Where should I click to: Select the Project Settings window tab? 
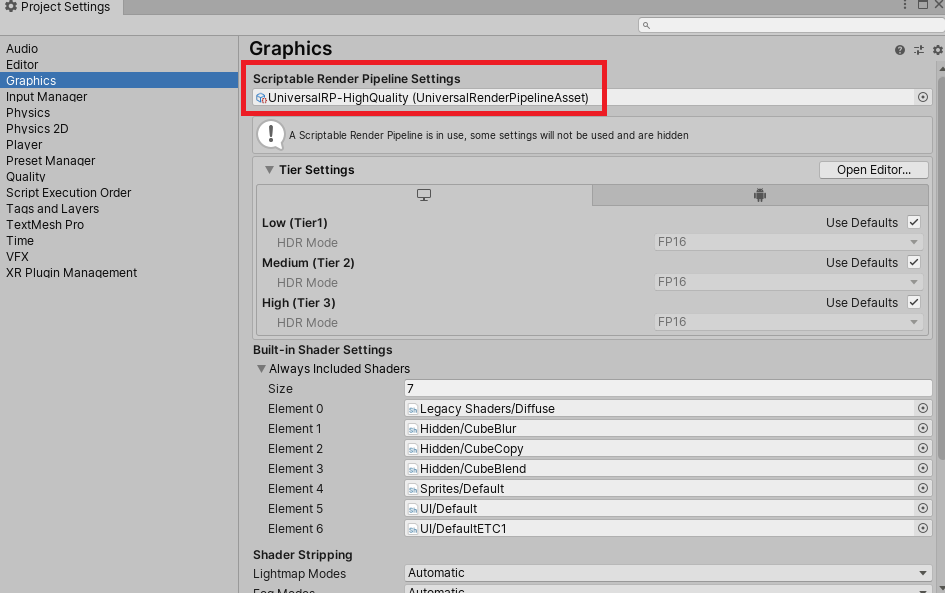[x=60, y=7]
